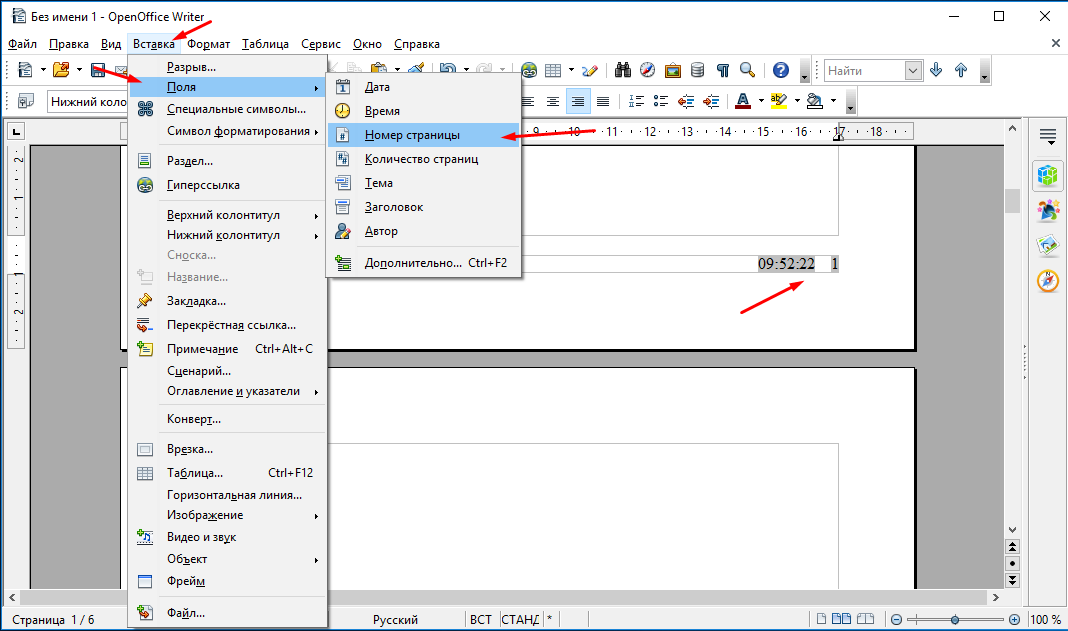Viewport: 1068px width, 631px height.
Task: Click the Find Previous up arrow
Action: [x=961, y=70]
